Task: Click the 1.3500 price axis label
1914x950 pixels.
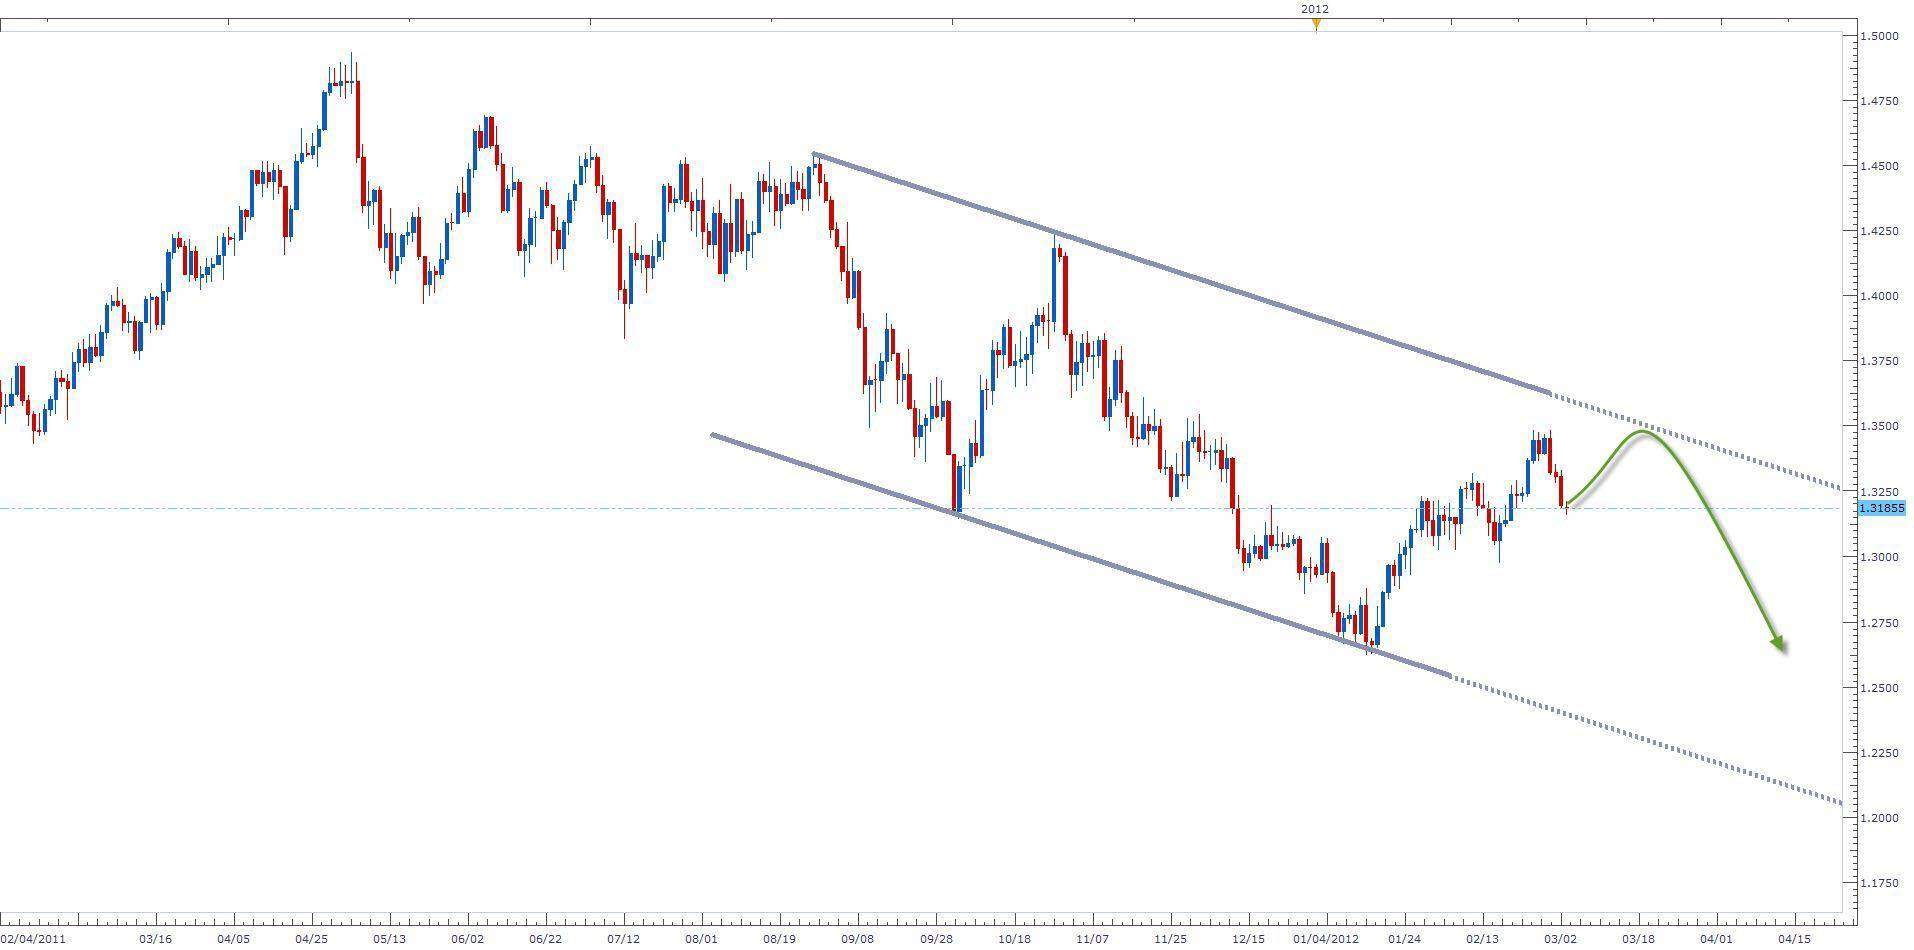Action: 1879,427
